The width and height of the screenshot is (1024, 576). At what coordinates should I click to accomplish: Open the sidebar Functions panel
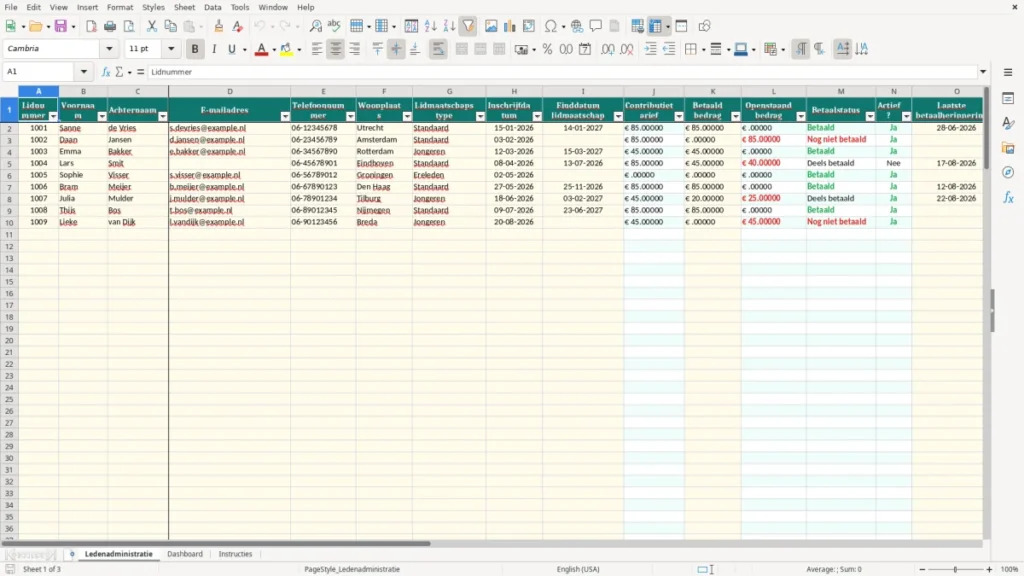tap(1008, 197)
